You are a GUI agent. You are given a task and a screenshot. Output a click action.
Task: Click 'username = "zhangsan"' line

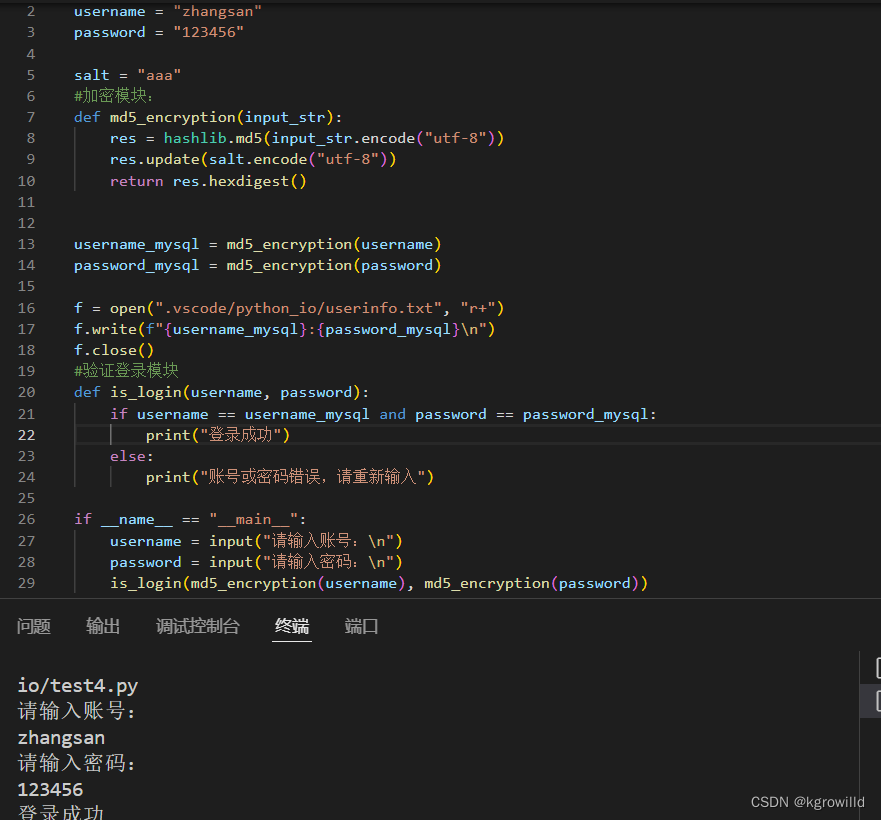click(x=167, y=11)
